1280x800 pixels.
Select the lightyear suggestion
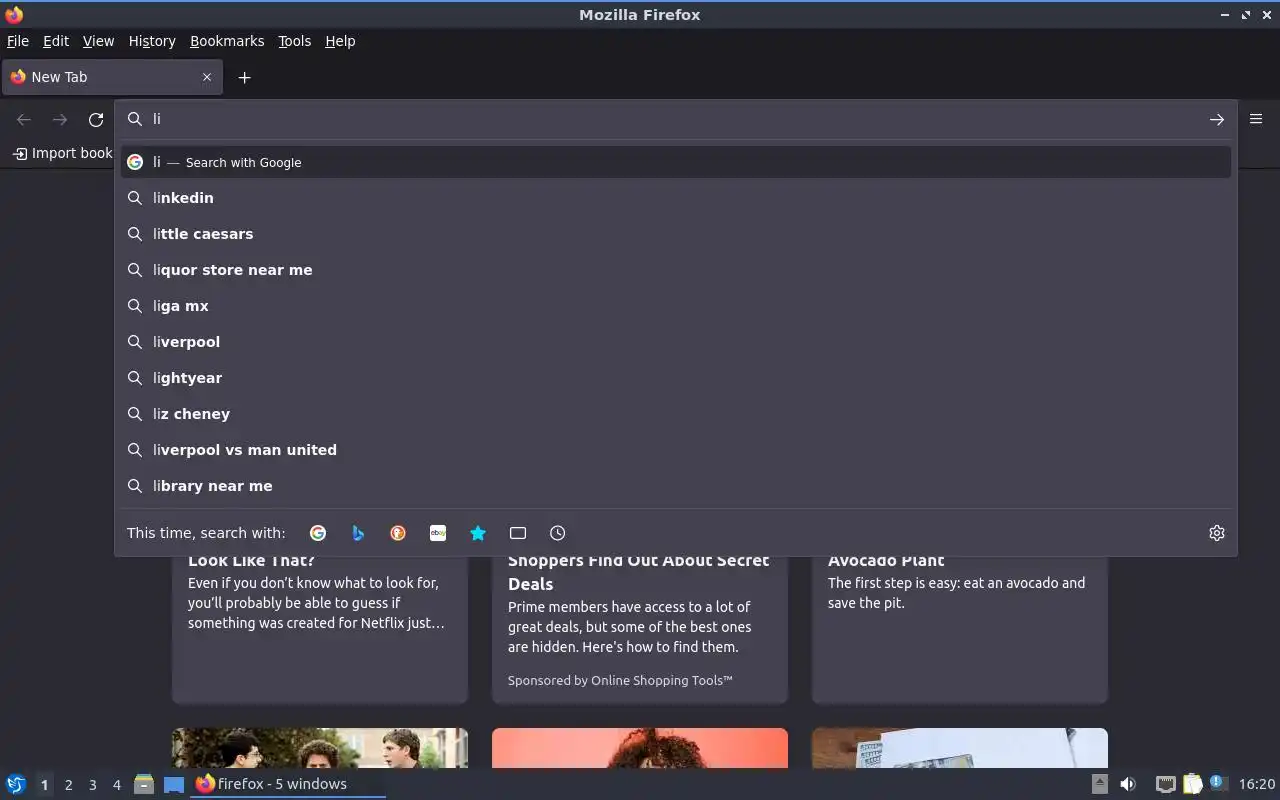point(676,378)
